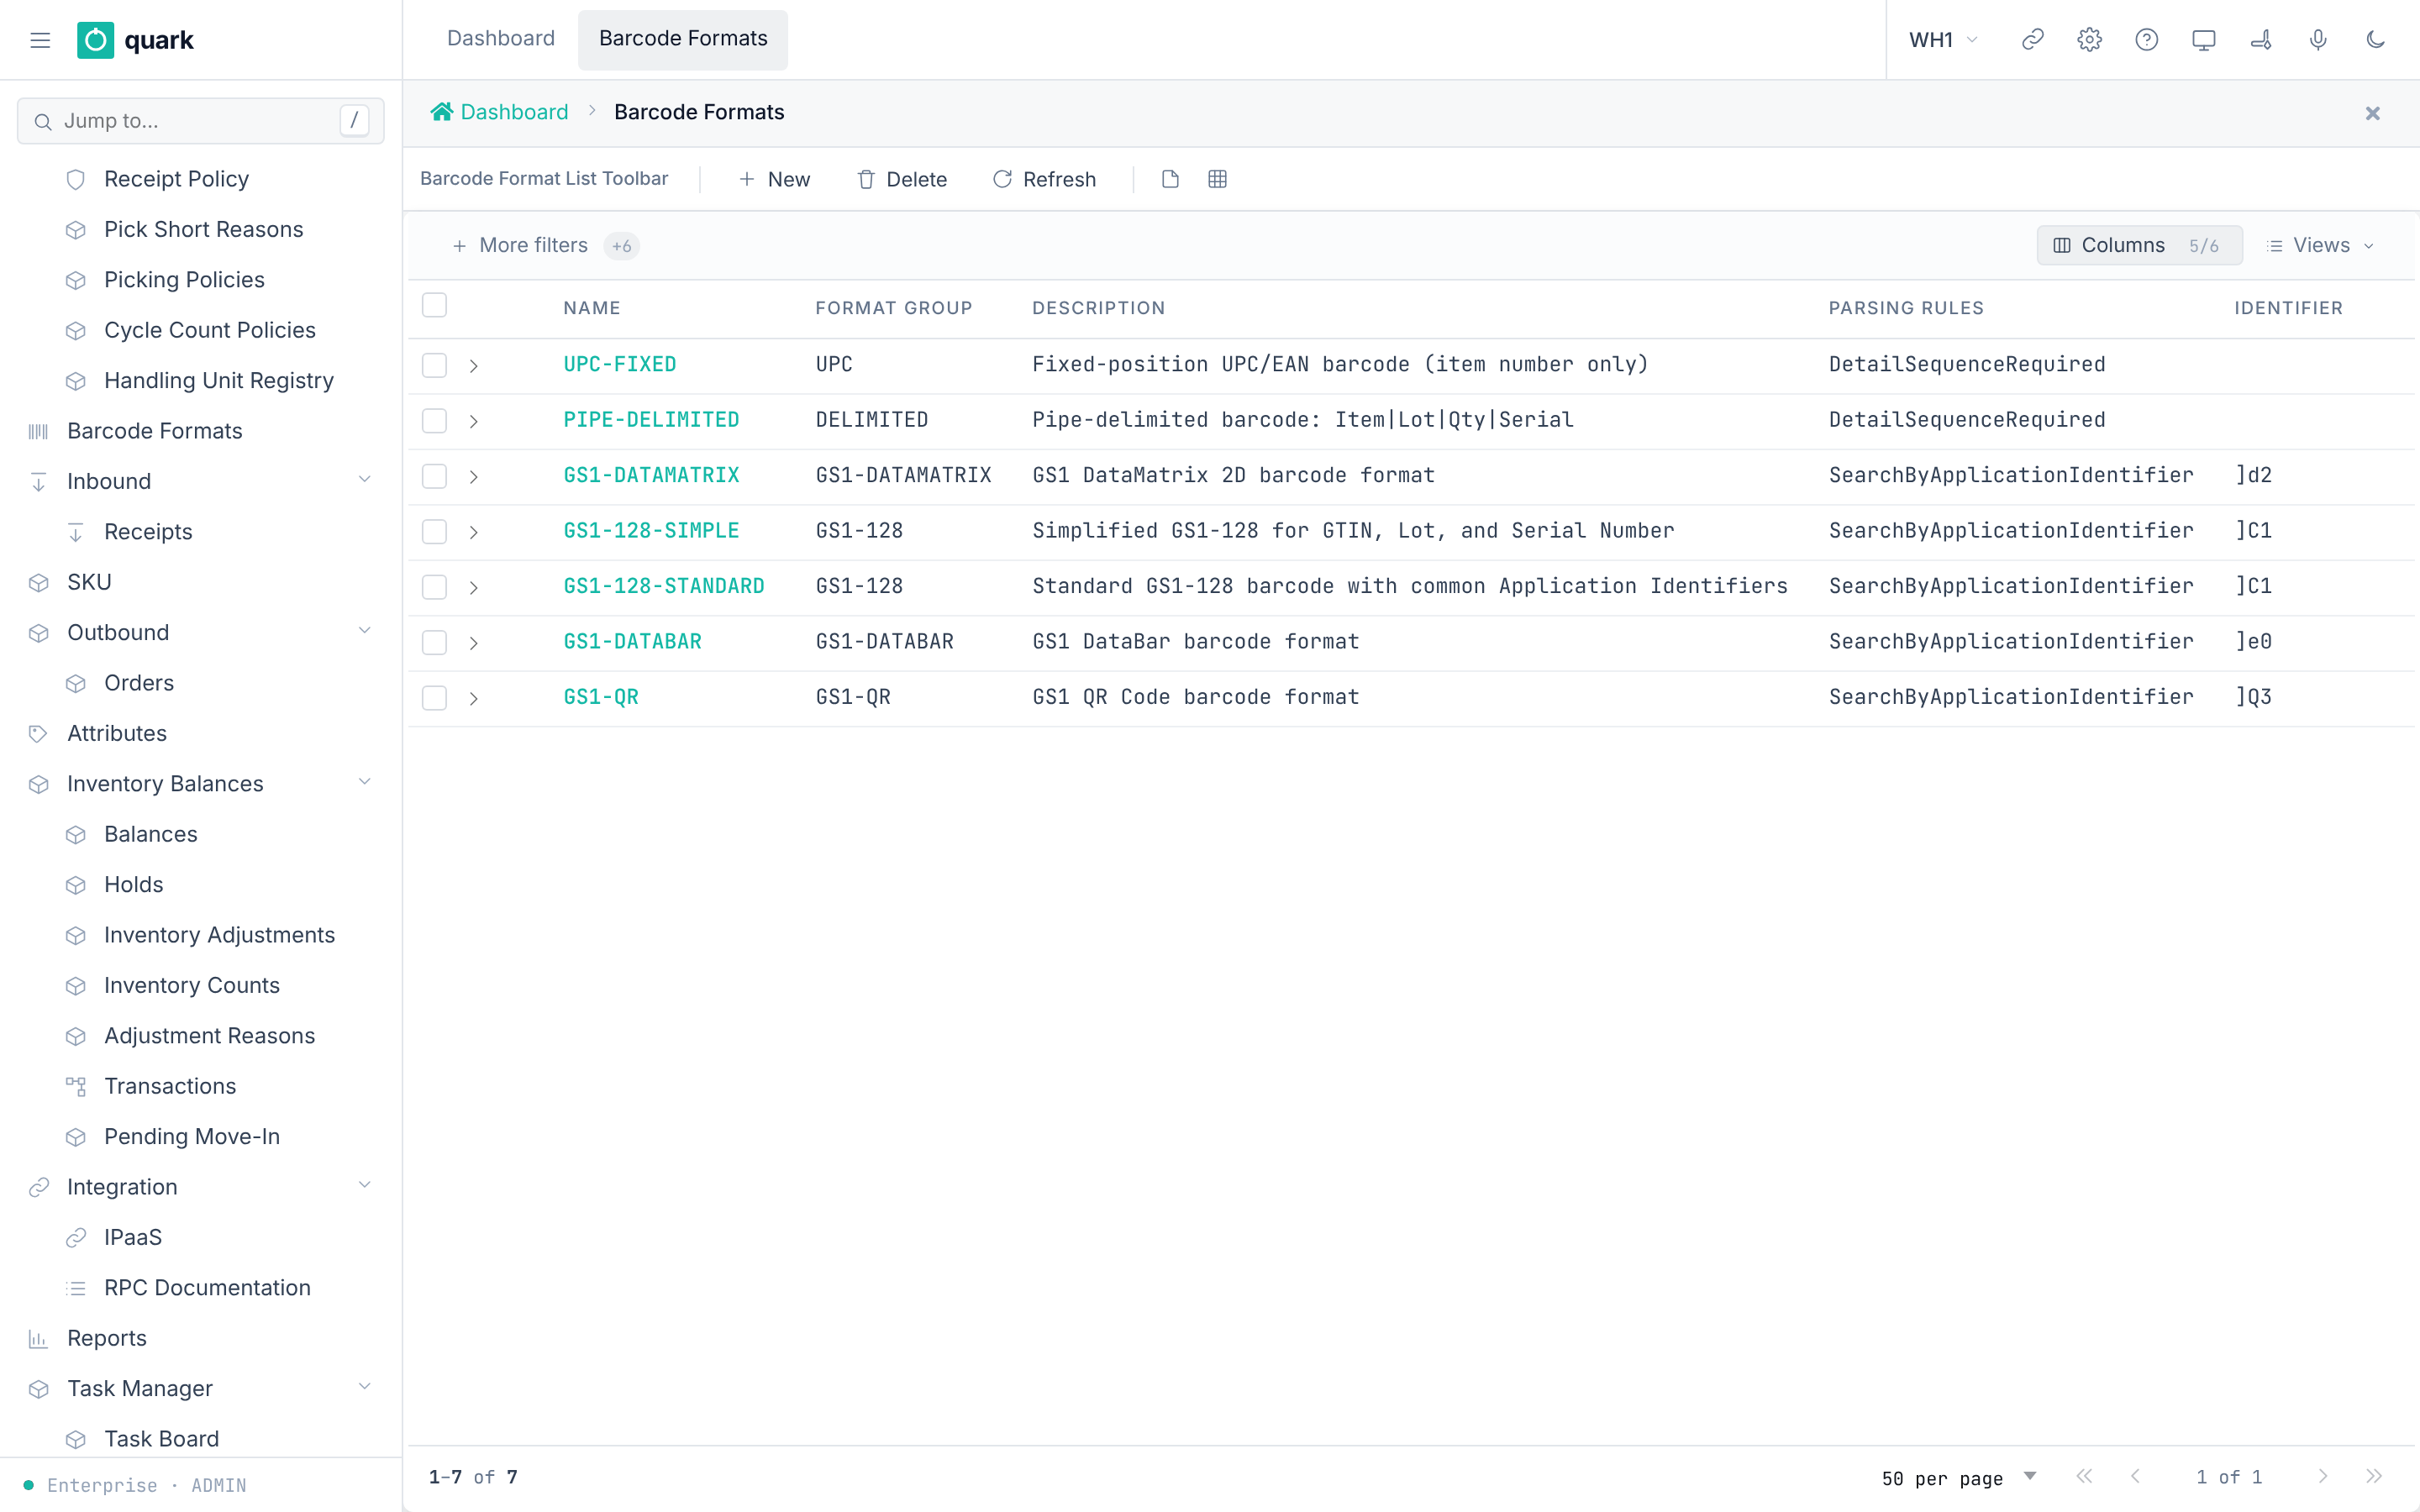This screenshot has height=1512, width=2420.
Task: Click the New button
Action: click(x=774, y=179)
